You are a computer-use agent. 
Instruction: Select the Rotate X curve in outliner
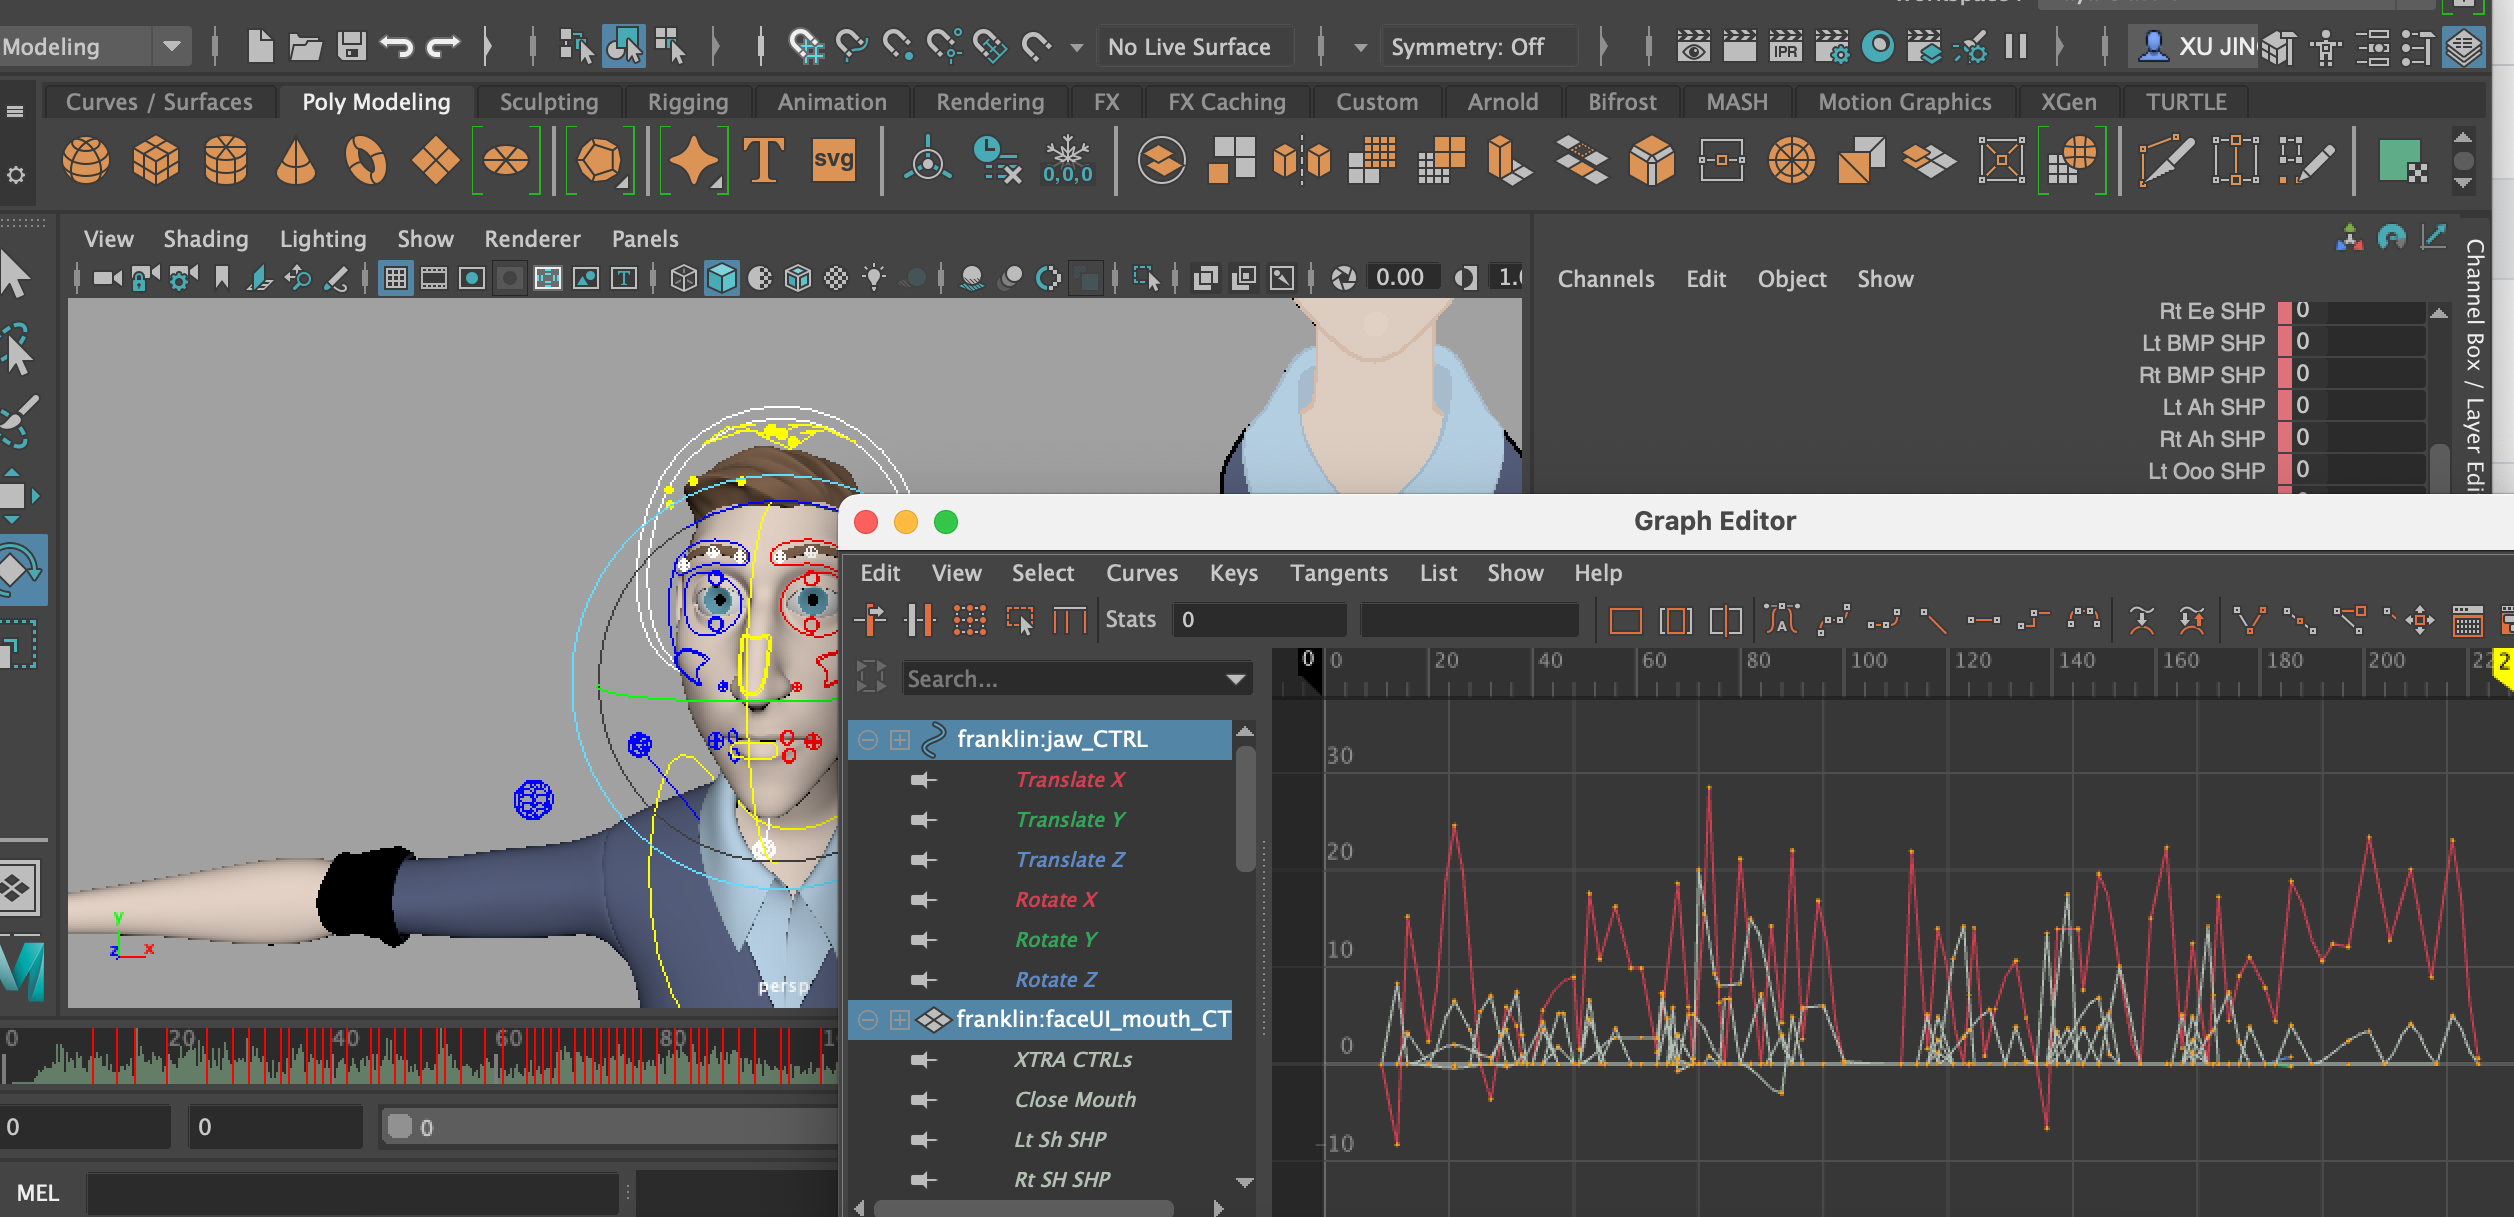click(1055, 900)
